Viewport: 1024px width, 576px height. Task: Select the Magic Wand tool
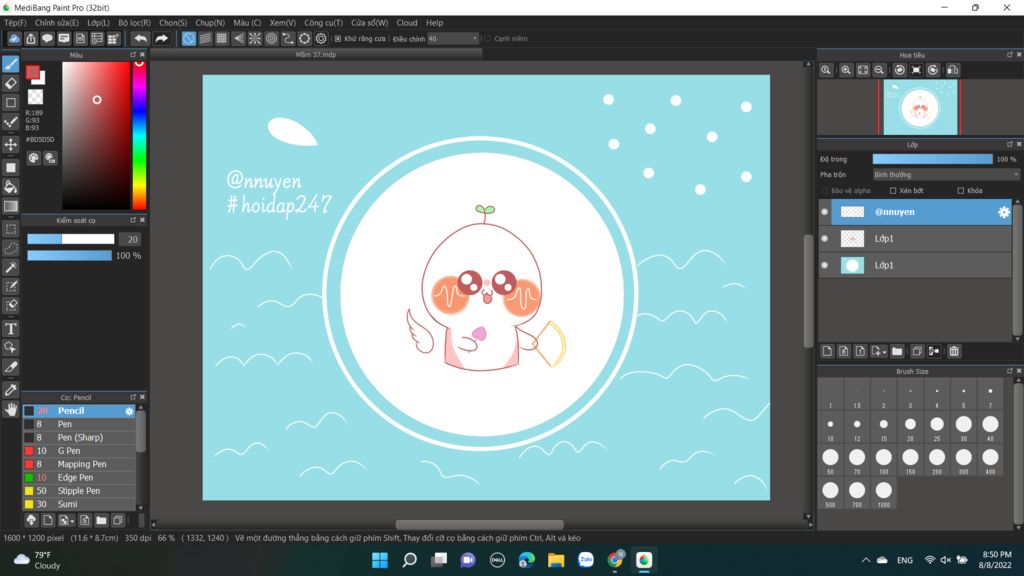pos(10,267)
